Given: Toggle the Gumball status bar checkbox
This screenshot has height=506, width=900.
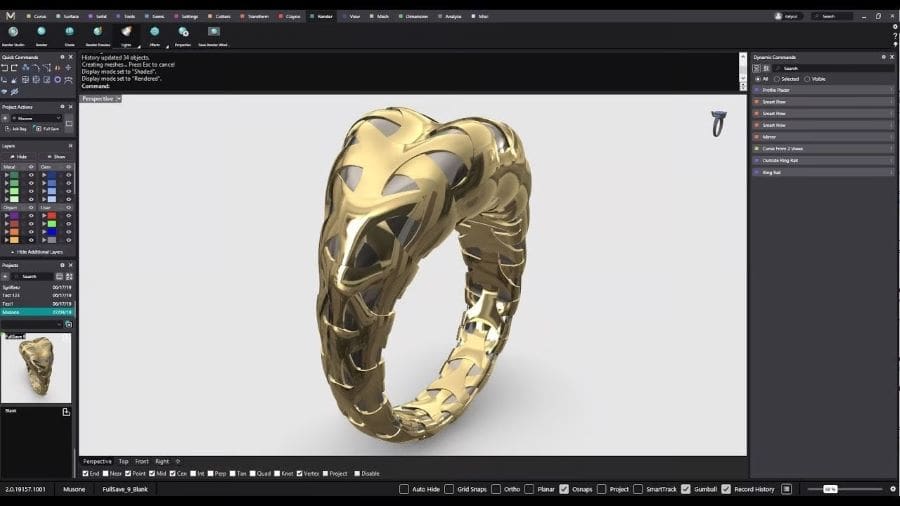Looking at the screenshot, I should 686,489.
